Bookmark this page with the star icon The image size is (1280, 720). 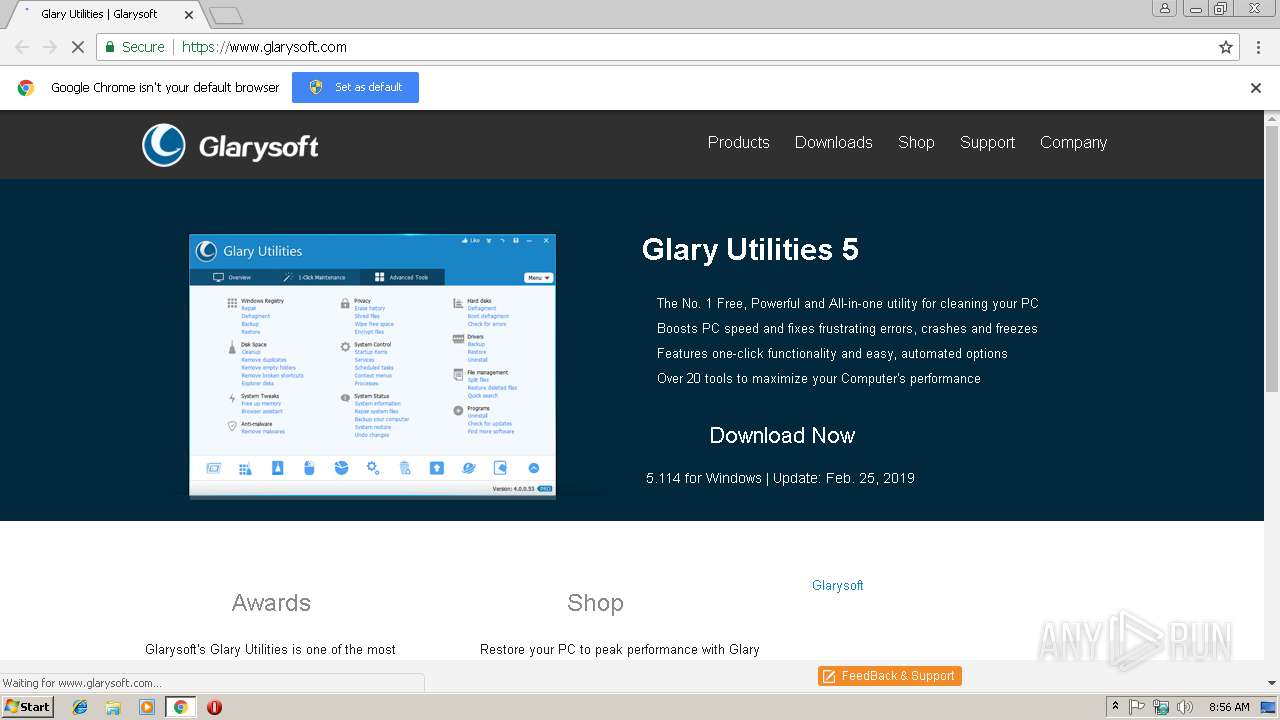(x=1226, y=47)
